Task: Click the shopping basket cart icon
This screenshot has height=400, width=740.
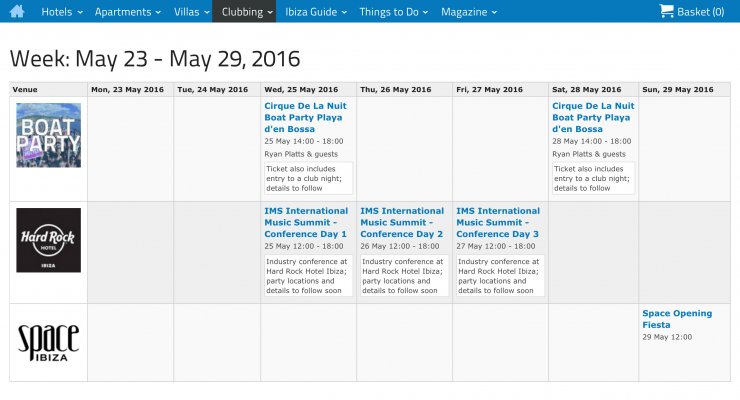Action: pos(666,11)
